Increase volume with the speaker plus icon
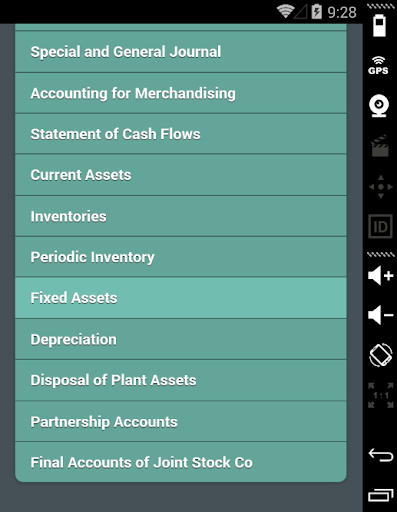Screen dimensions: 397x512 click(380, 276)
